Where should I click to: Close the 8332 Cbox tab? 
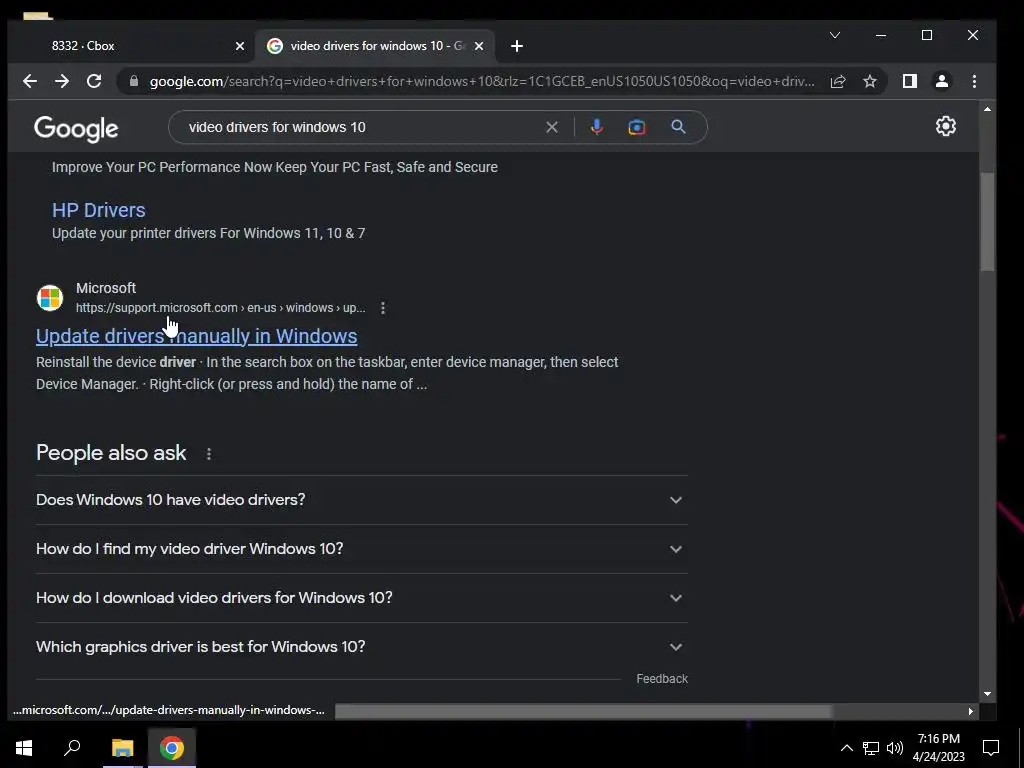click(x=240, y=46)
